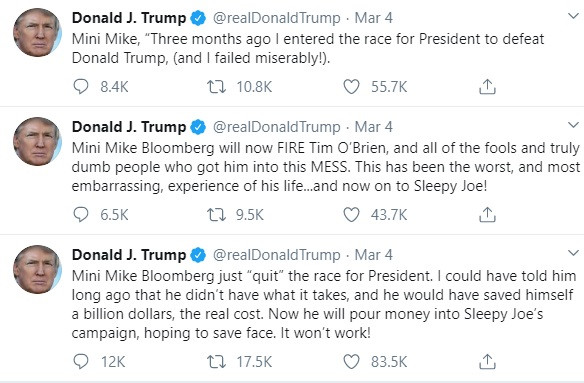Open the dropdown chevron on the 'quit the race' tweet
Image resolution: width=584 pixels, height=383 pixels.
click(x=573, y=253)
